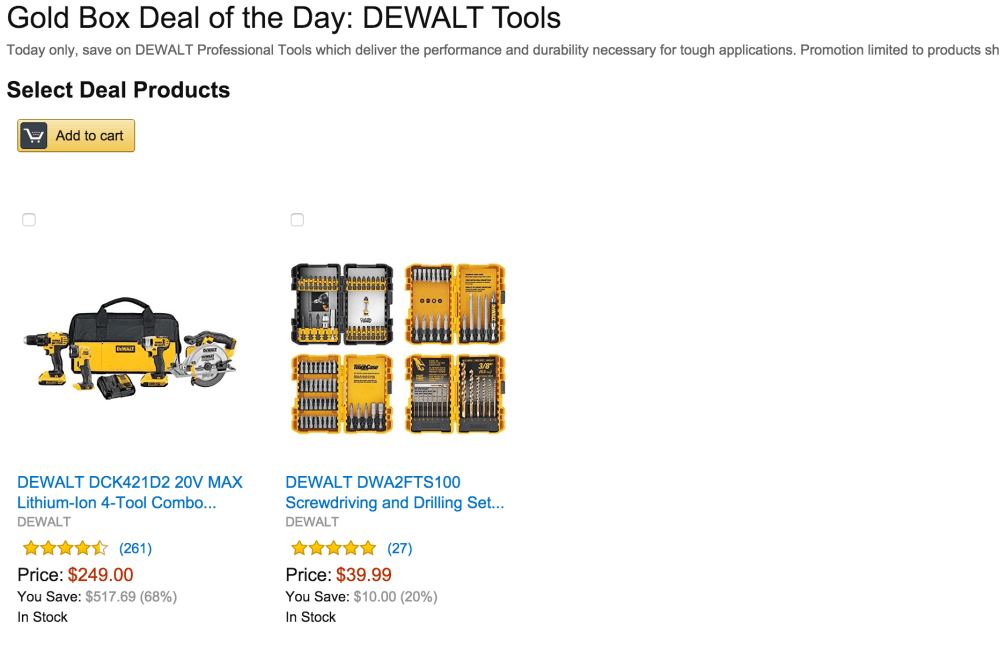Check the box for the DCK421D2 combo kit
This screenshot has height=654, width=1000.
(x=29, y=220)
